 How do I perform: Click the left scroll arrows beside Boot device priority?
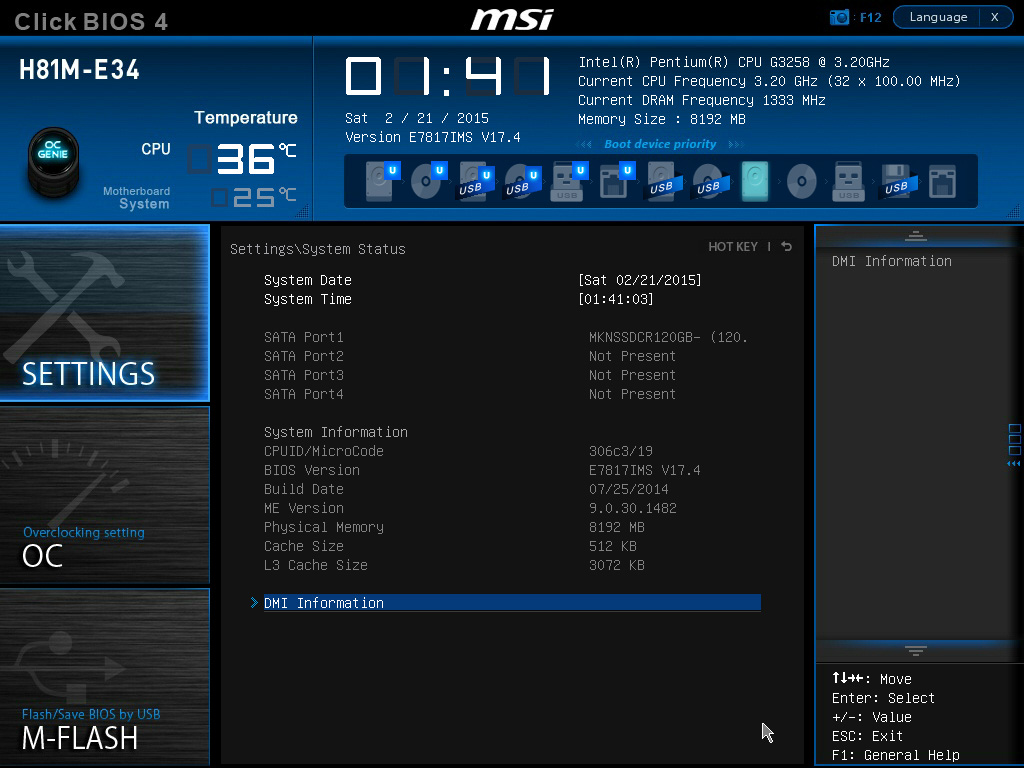pyautogui.click(x=584, y=144)
